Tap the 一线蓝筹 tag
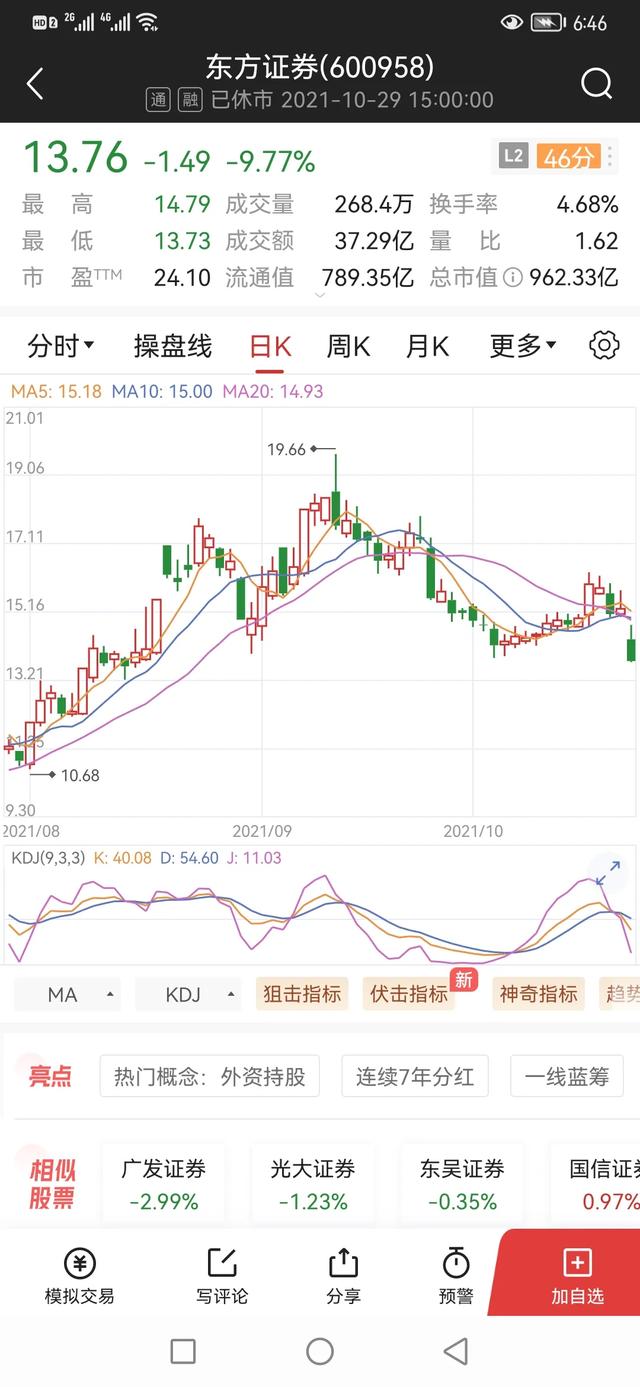Image resolution: width=640 pixels, height=1387 pixels. tap(567, 1077)
